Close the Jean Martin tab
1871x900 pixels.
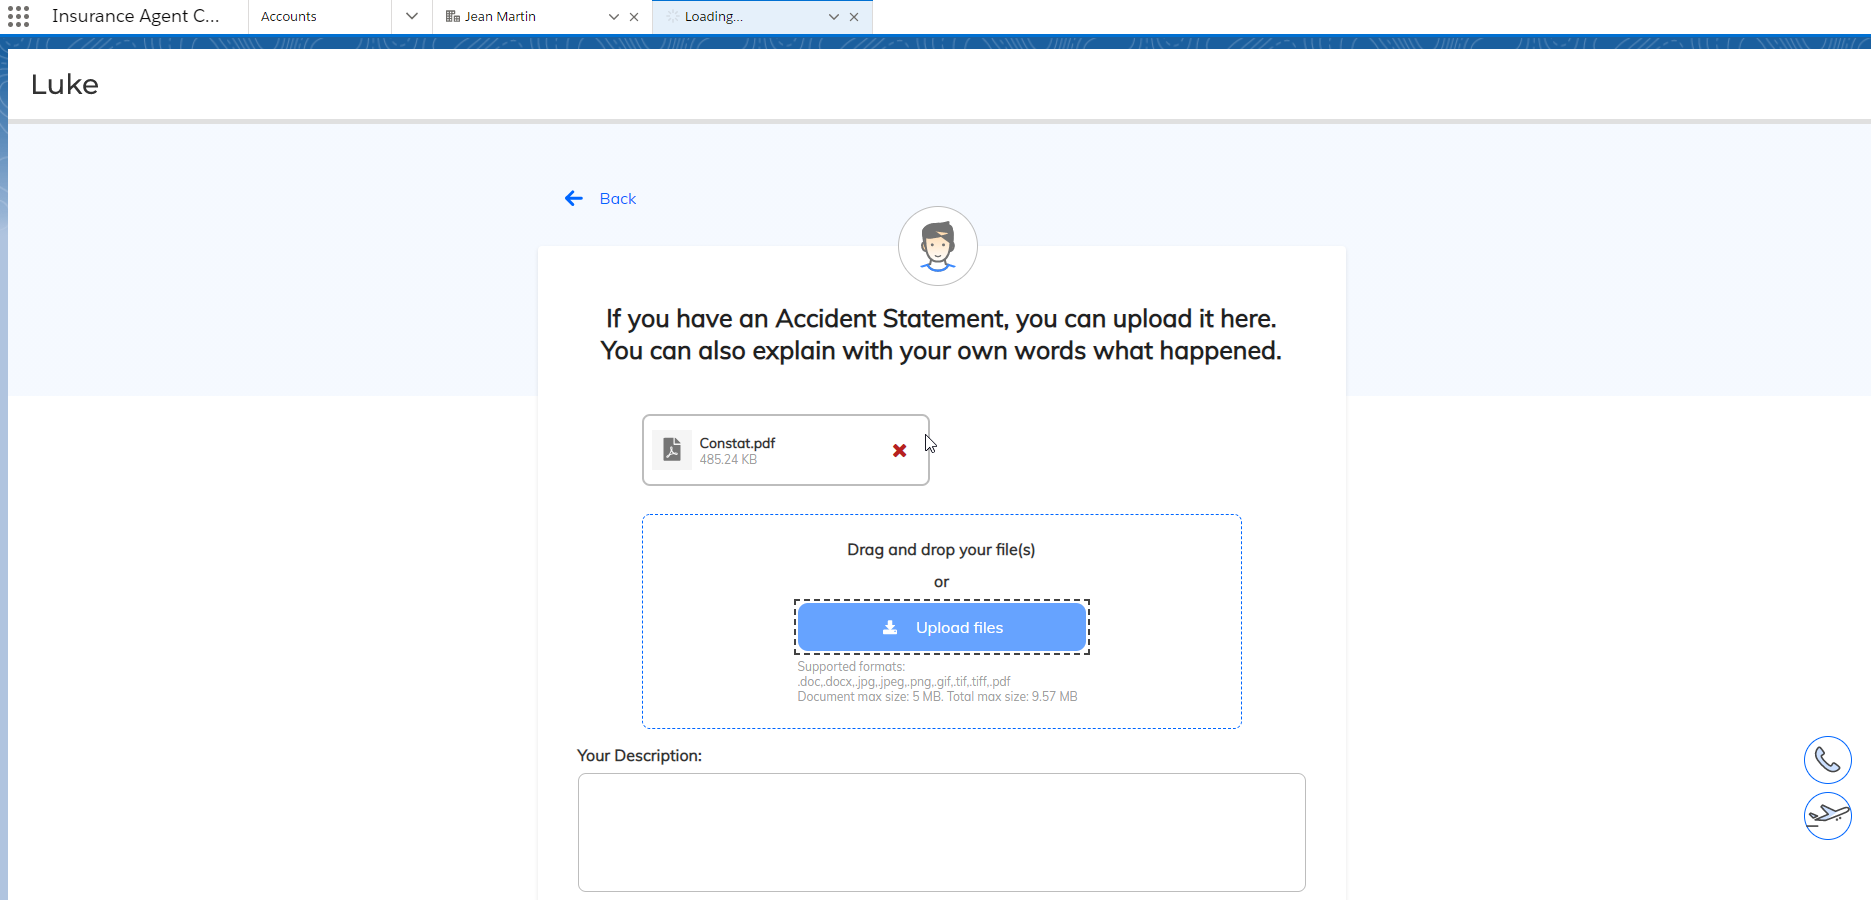pos(634,17)
